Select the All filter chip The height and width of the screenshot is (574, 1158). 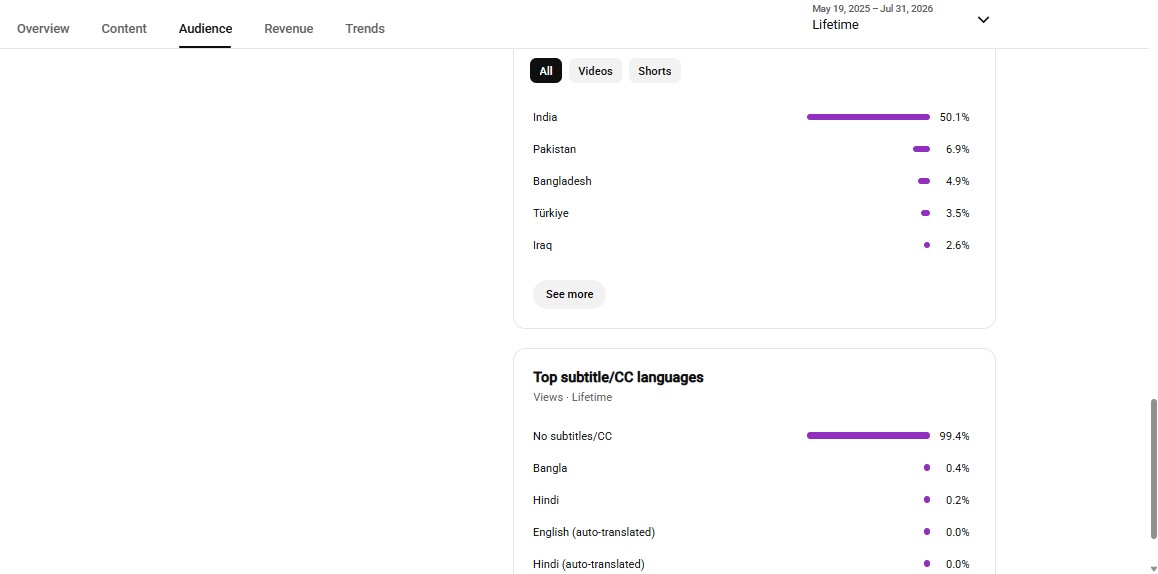[546, 71]
